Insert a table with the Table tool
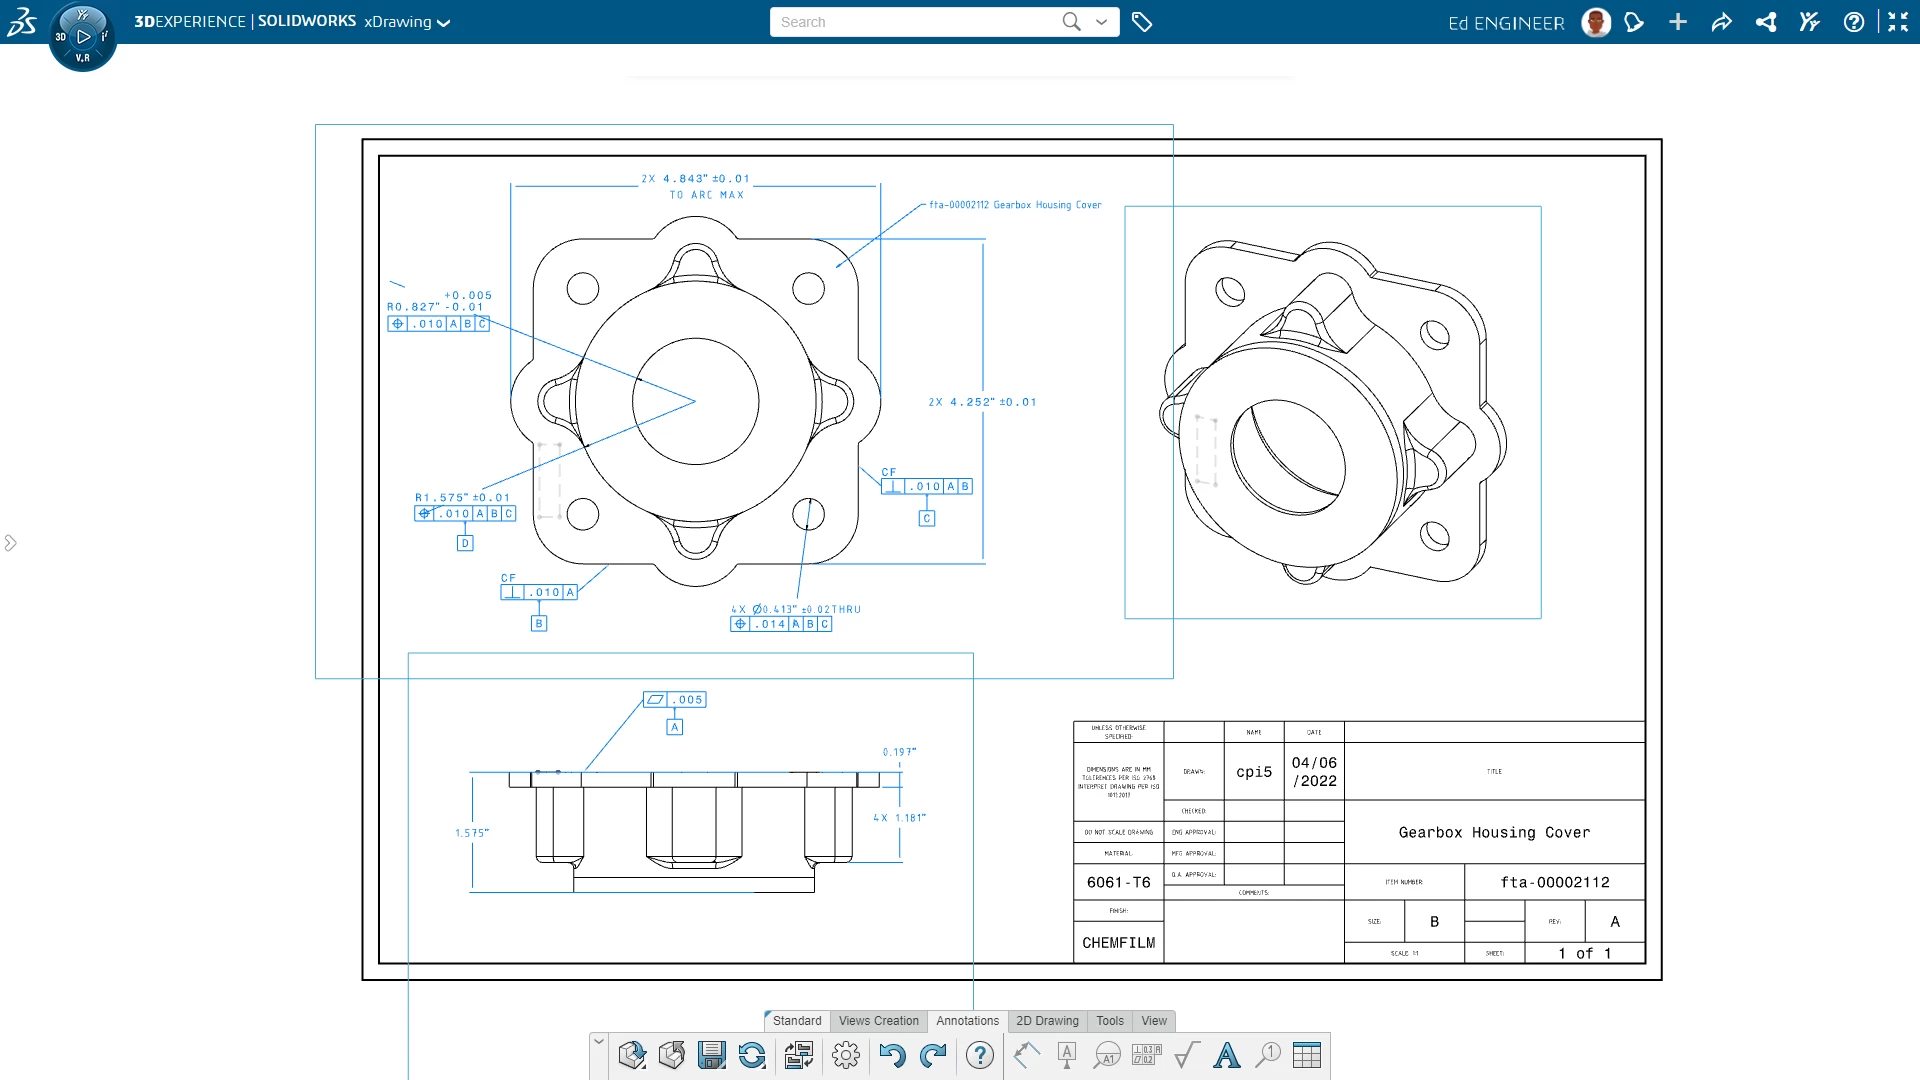This screenshot has width=1920, height=1080. pos(1307,1055)
